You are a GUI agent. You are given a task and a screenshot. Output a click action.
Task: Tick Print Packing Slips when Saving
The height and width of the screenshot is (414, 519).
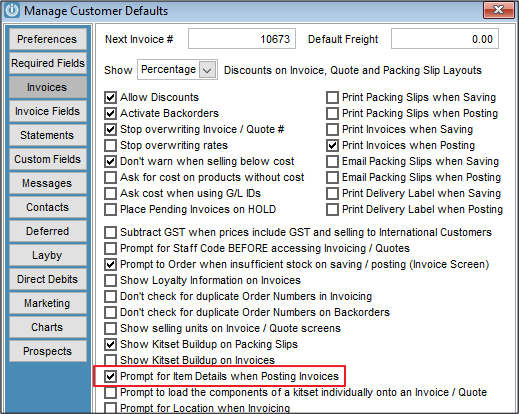click(332, 97)
